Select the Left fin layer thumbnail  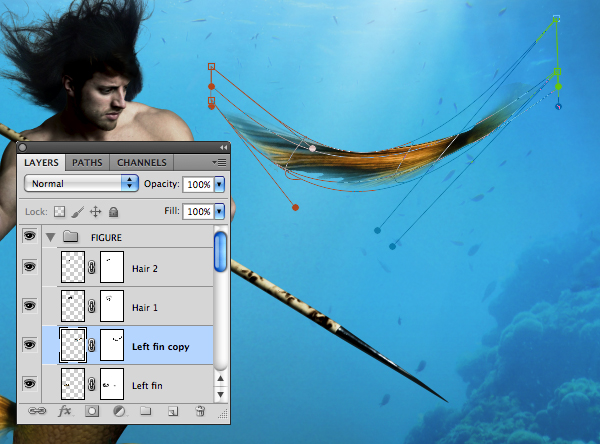73,384
